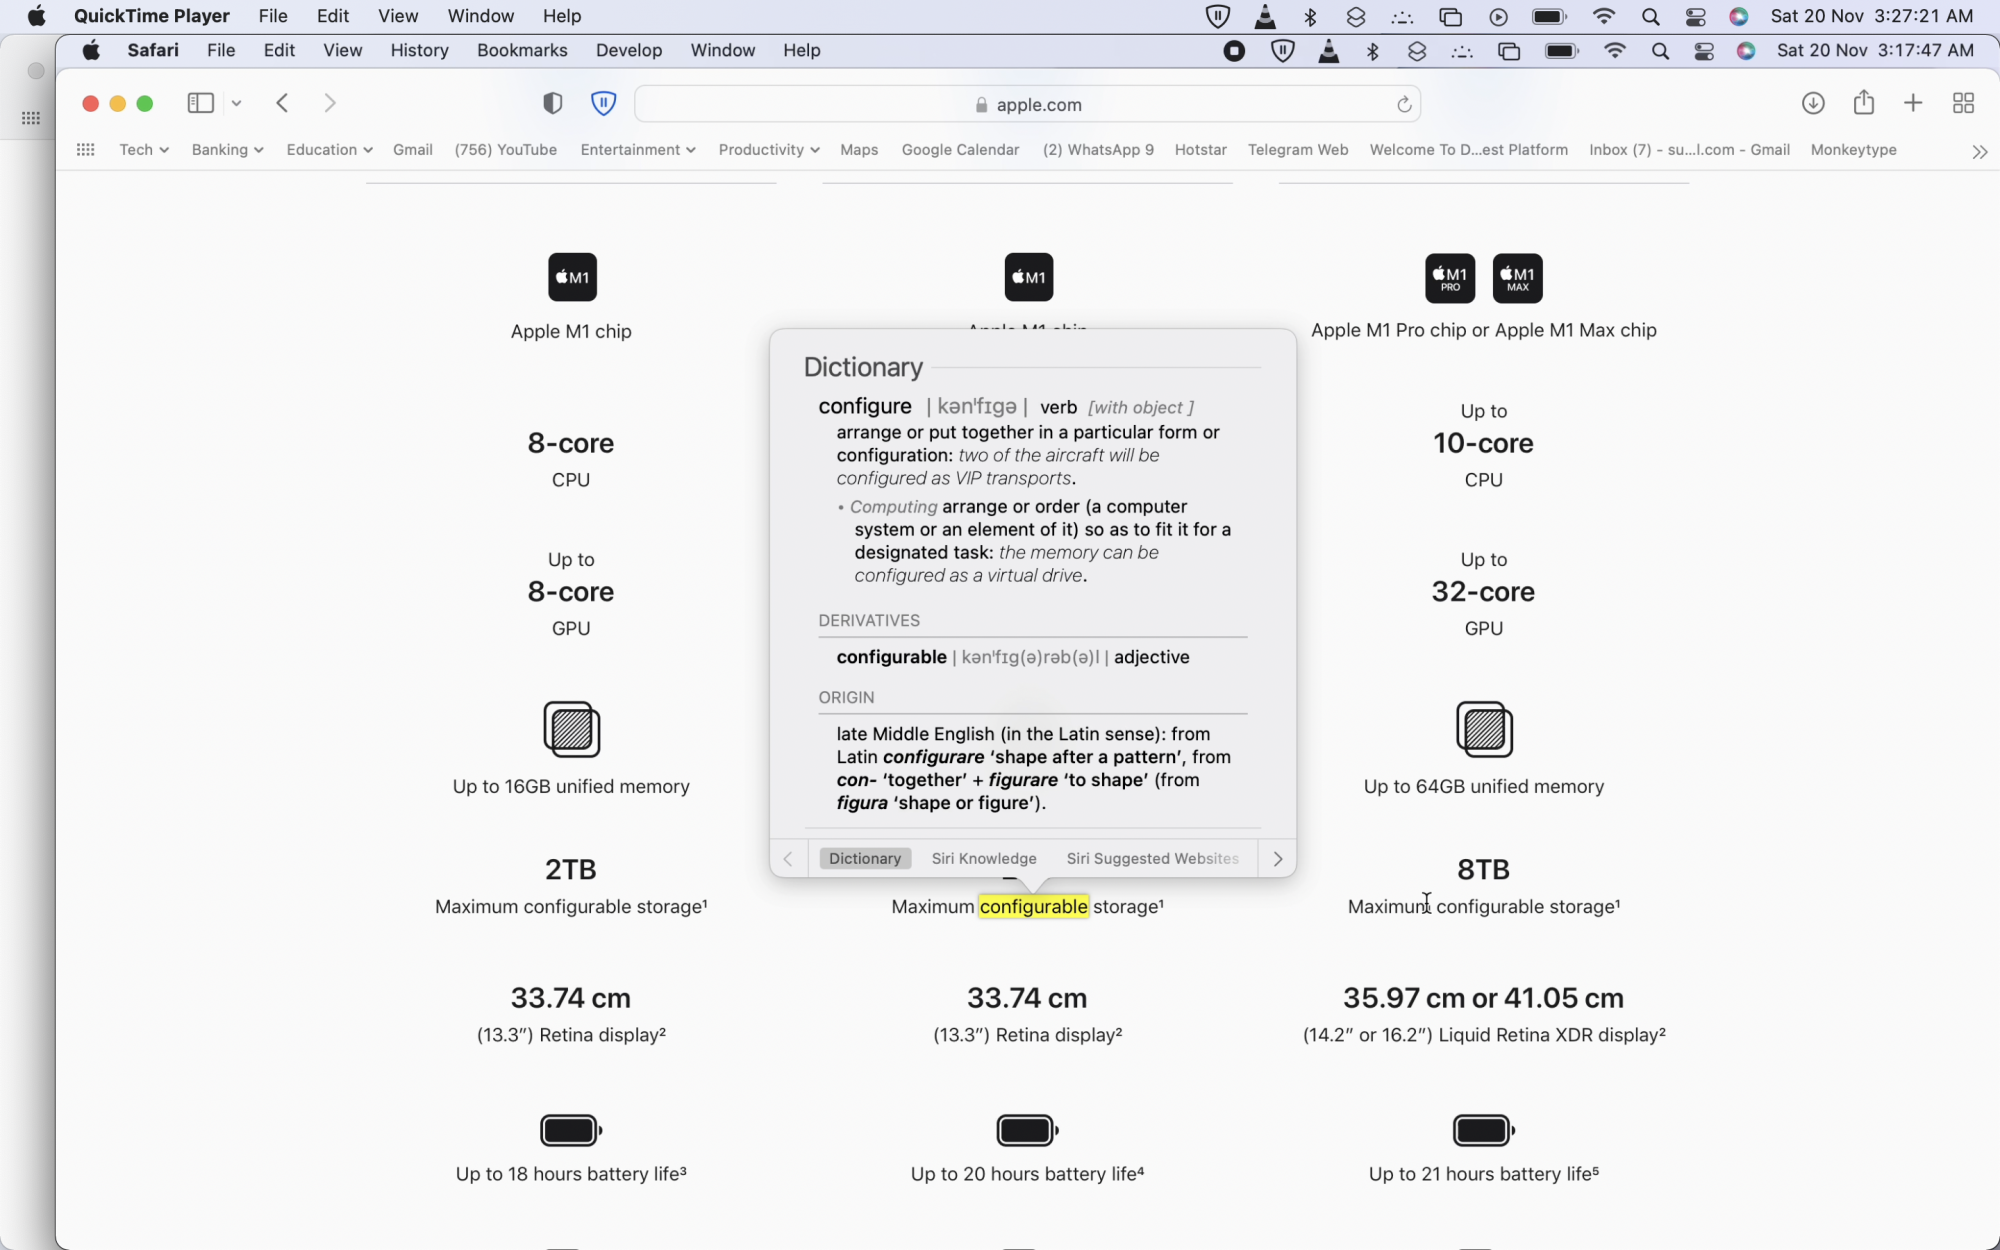Open the Downloads icon in Safari toolbar
The width and height of the screenshot is (2000, 1250).
click(1813, 103)
